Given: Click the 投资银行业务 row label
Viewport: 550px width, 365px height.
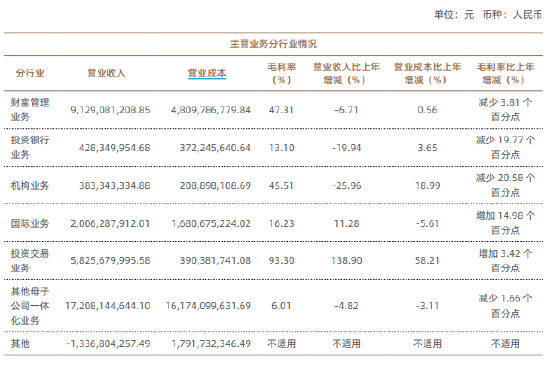Looking at the screenshot, I should coord(30,147).
